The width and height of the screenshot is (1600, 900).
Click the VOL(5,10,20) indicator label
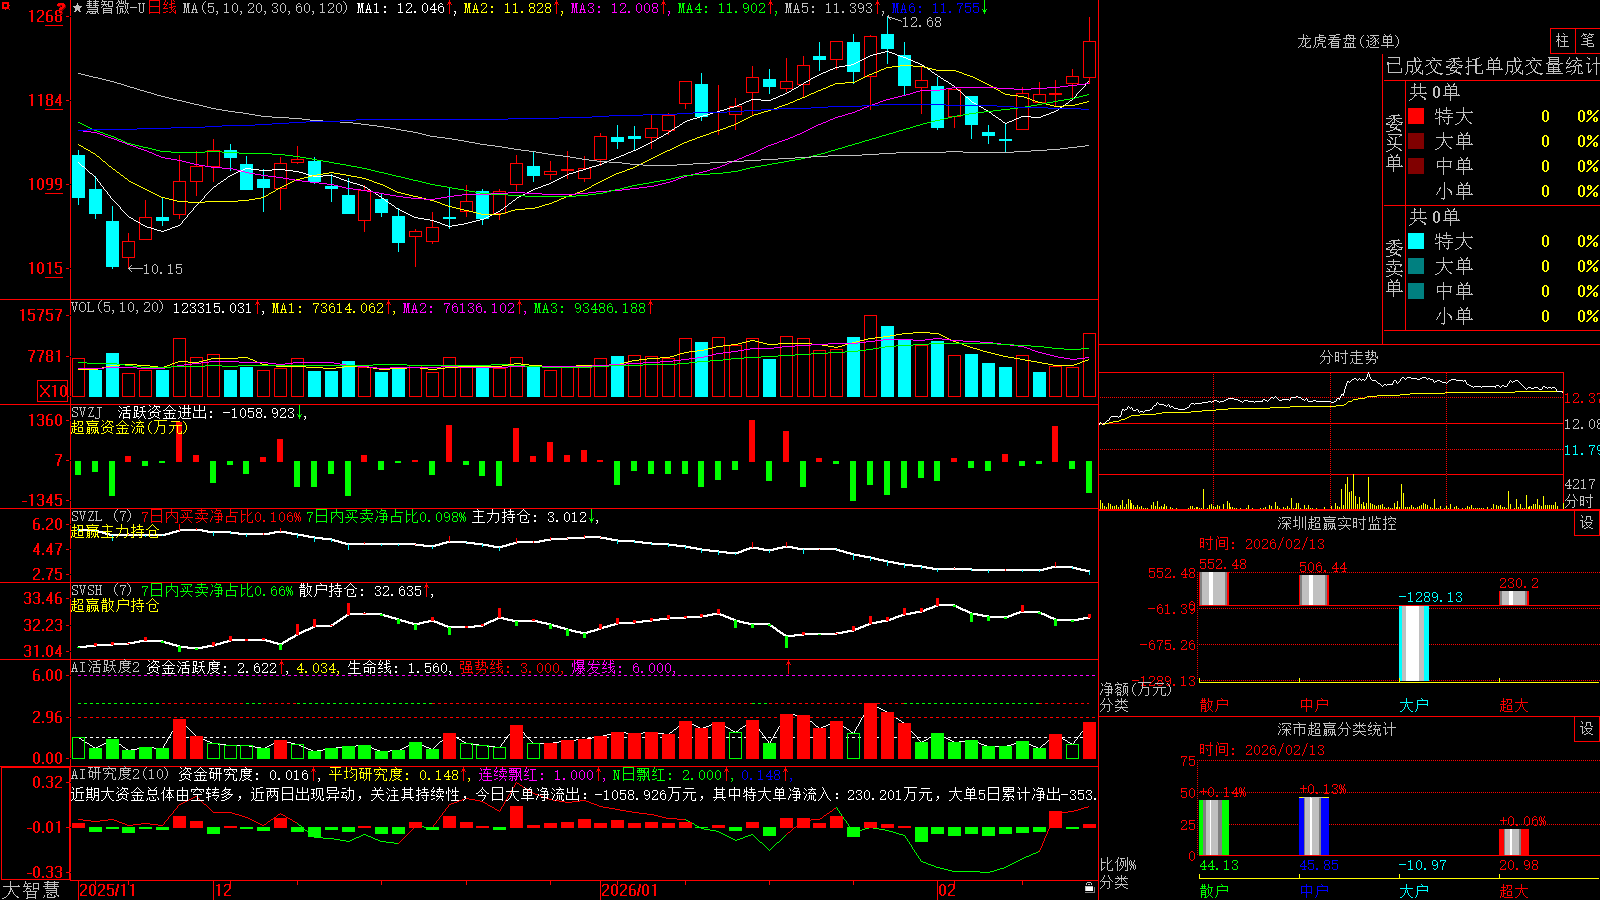[x=118, y=308]
